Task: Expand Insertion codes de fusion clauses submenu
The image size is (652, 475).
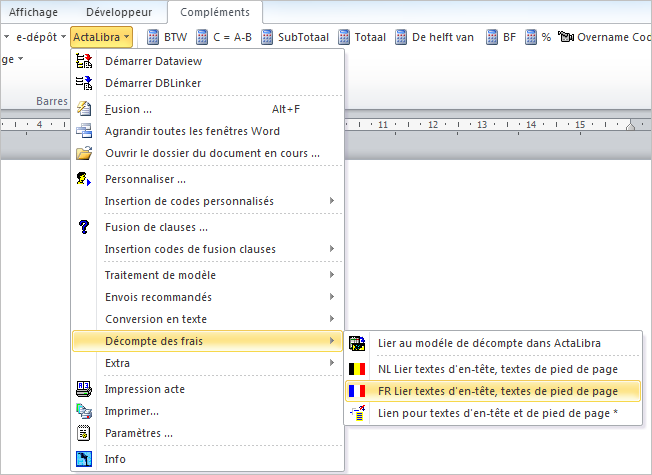Action: click(x=331, y=249)
